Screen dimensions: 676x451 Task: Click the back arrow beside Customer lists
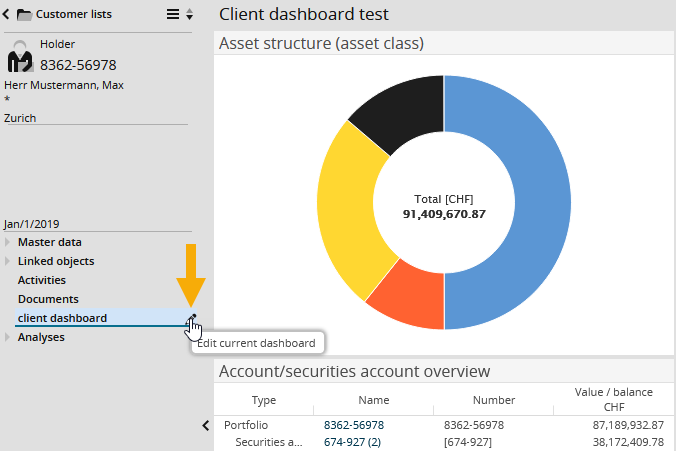tap(8, 14)
